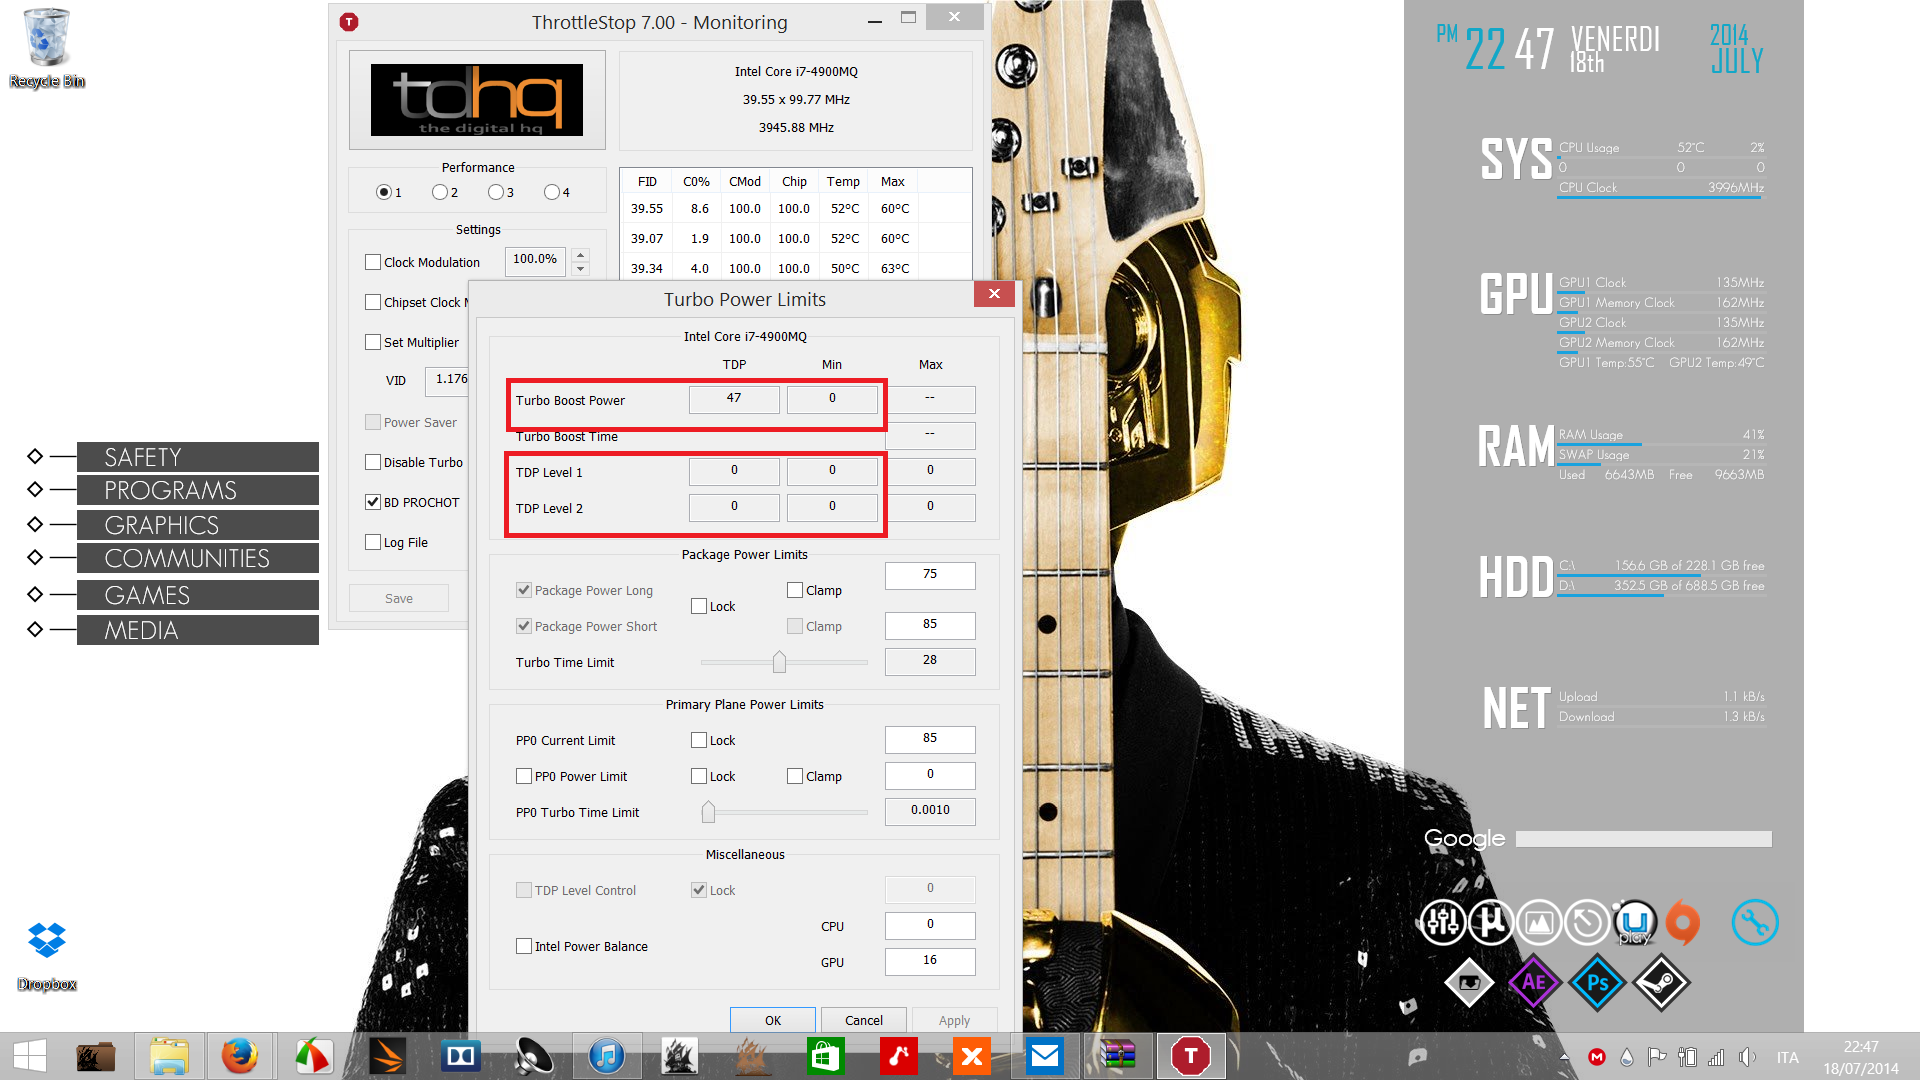The height and width of the screenshot is (1080, 1920).
Task: Decrease Clock Modulation with the down arrow
Action: tap(580, 269)
